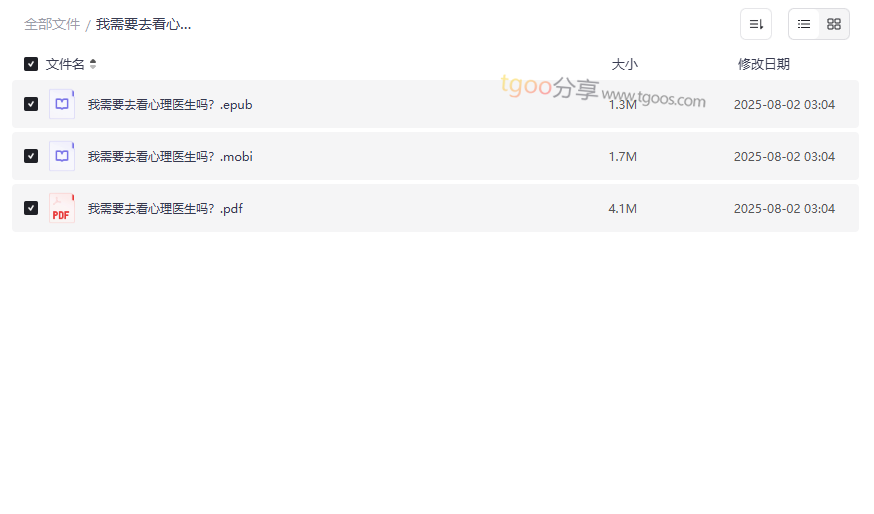The height and width of the screenshot is (514, 874).
Task: Click the epub file book icon
Action: [x=62, y=104]
